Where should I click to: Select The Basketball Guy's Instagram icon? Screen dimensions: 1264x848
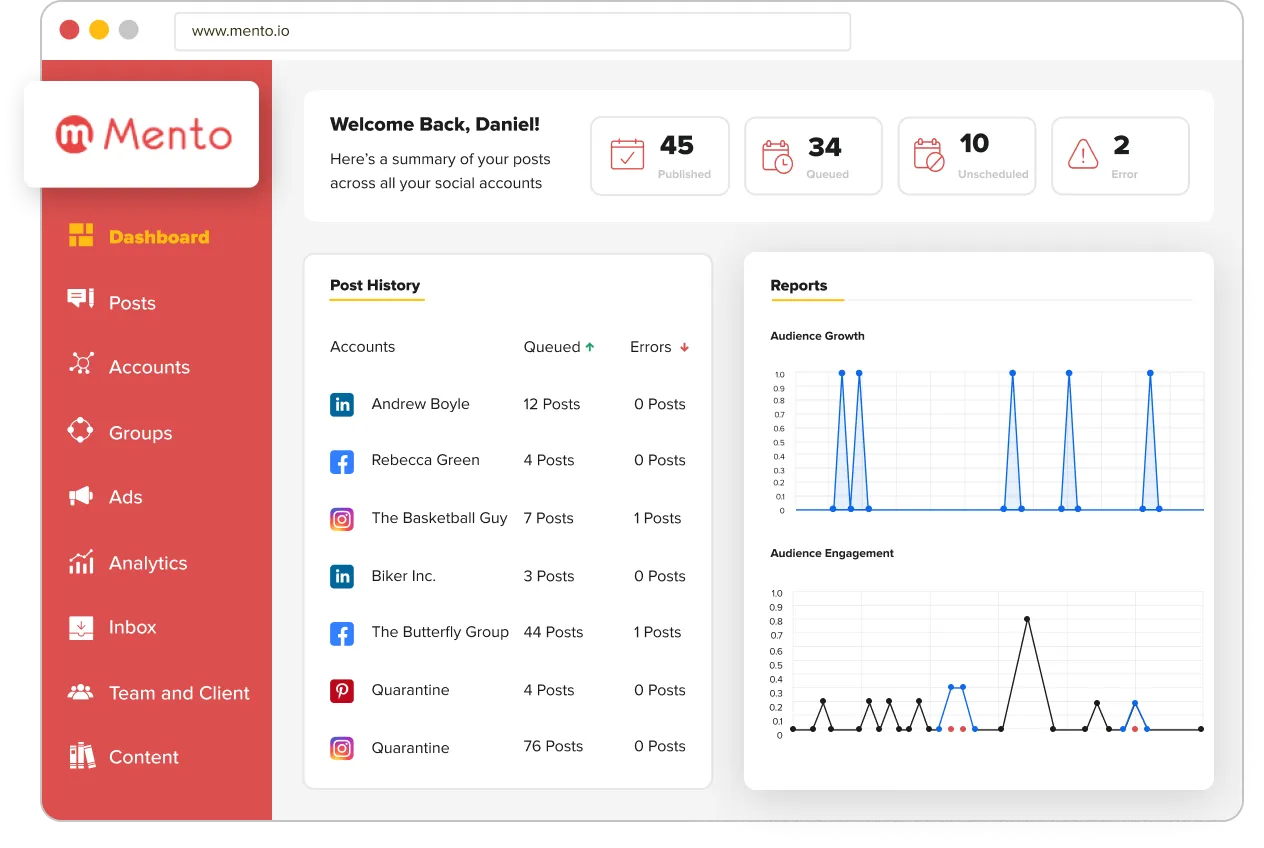click(342, 519)
